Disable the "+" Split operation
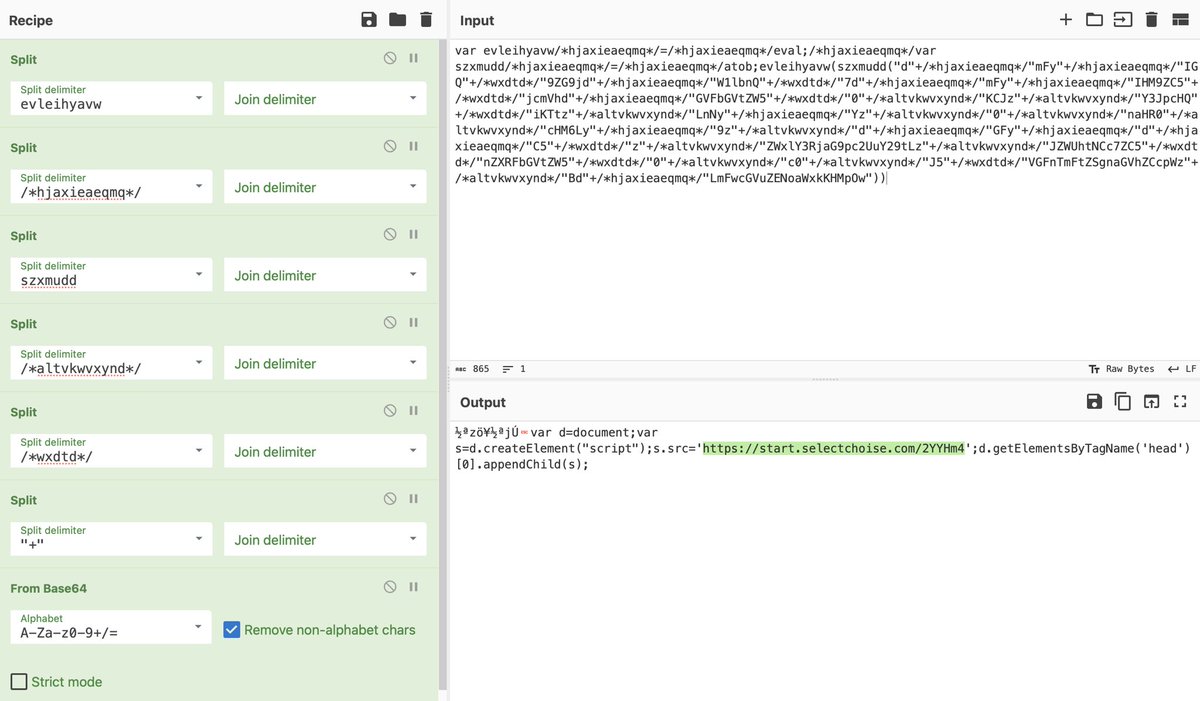1200x701 pixels. pyautogui.click(x=390, y=499)
